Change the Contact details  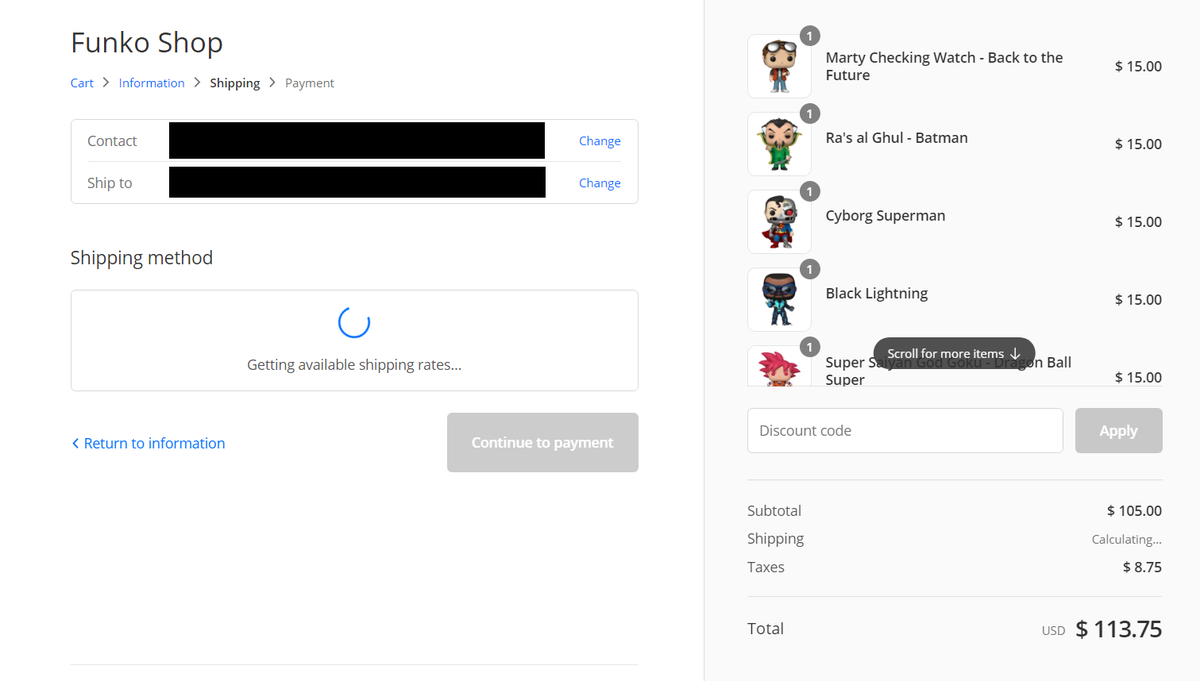point(600,141)
